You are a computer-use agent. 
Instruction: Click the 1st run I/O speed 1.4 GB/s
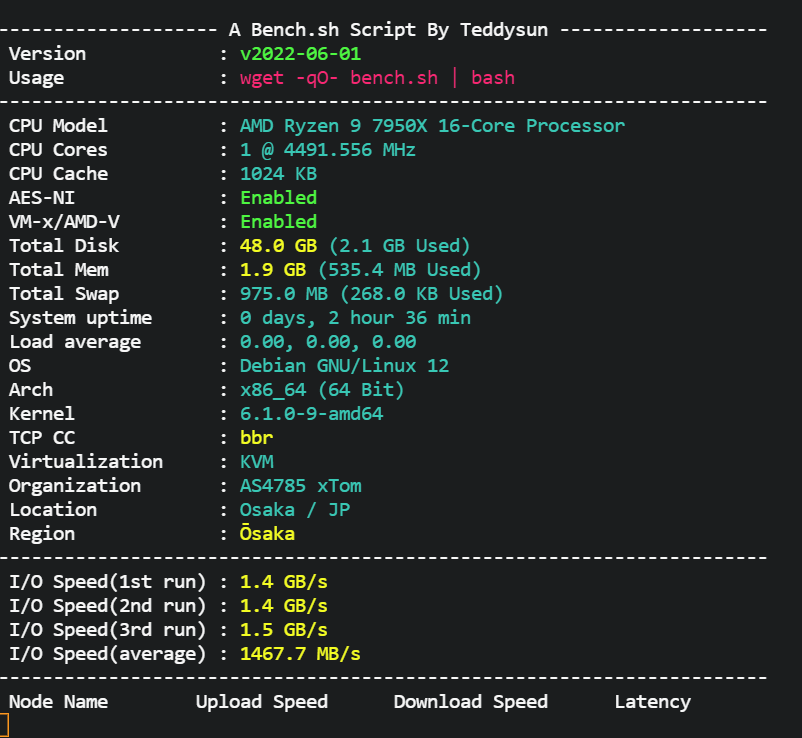[283, 582]
